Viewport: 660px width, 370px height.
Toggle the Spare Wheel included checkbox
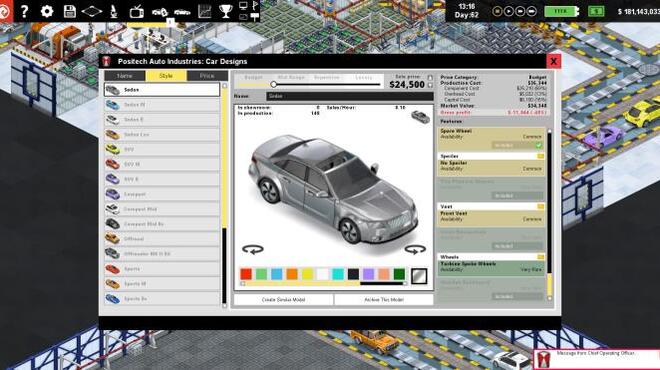click(x=538, y=146)
